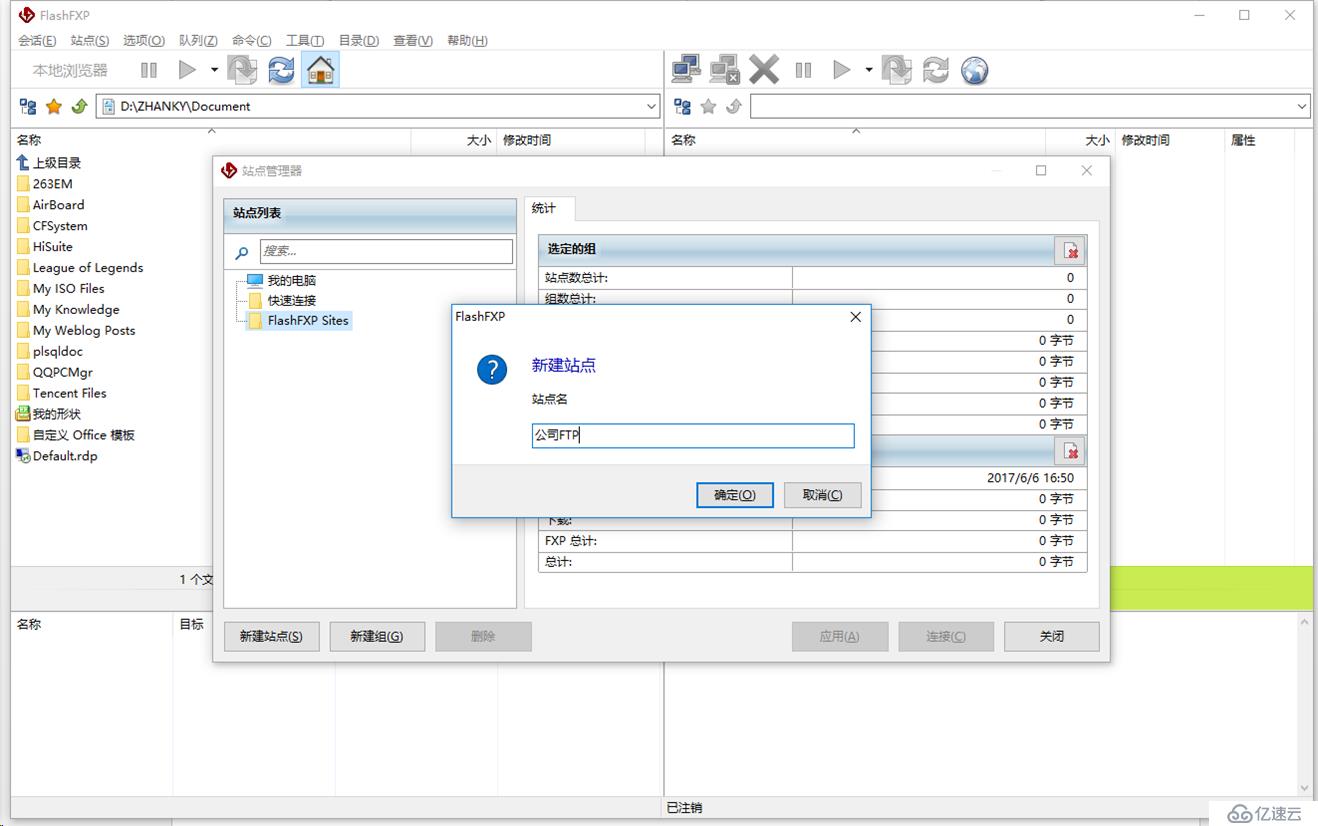
Task: Click the remote pane refresh icon
Action: pyautogui.click(x=935, y=70)
